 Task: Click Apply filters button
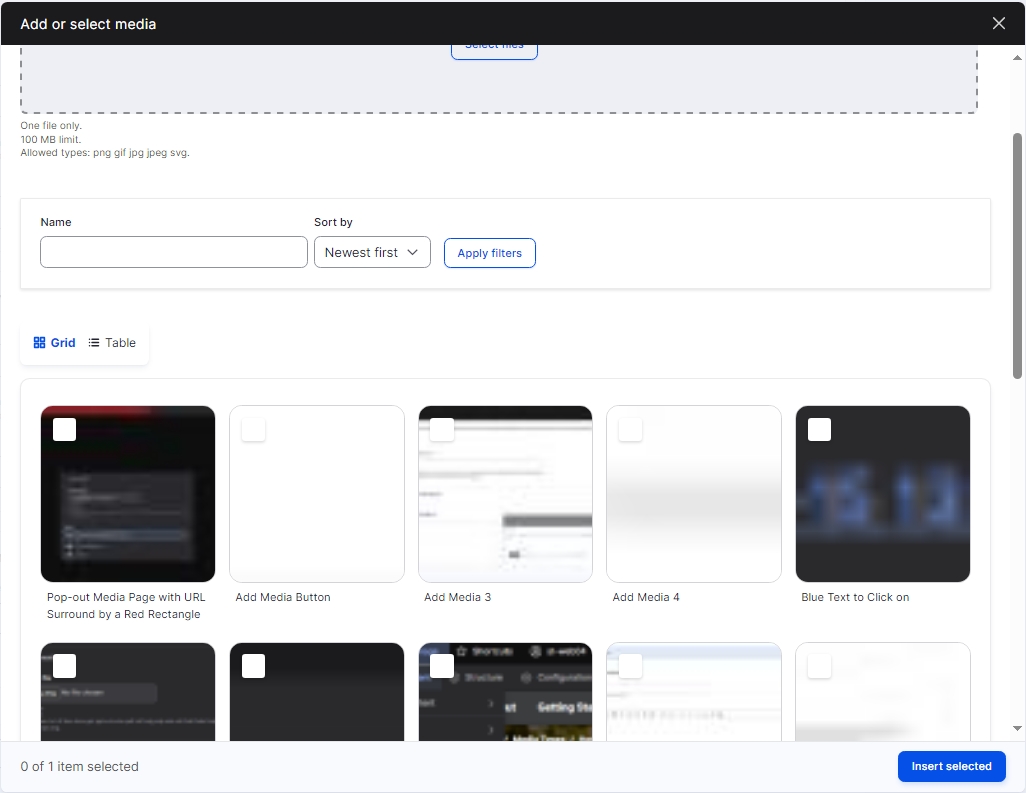click(489, 253)
